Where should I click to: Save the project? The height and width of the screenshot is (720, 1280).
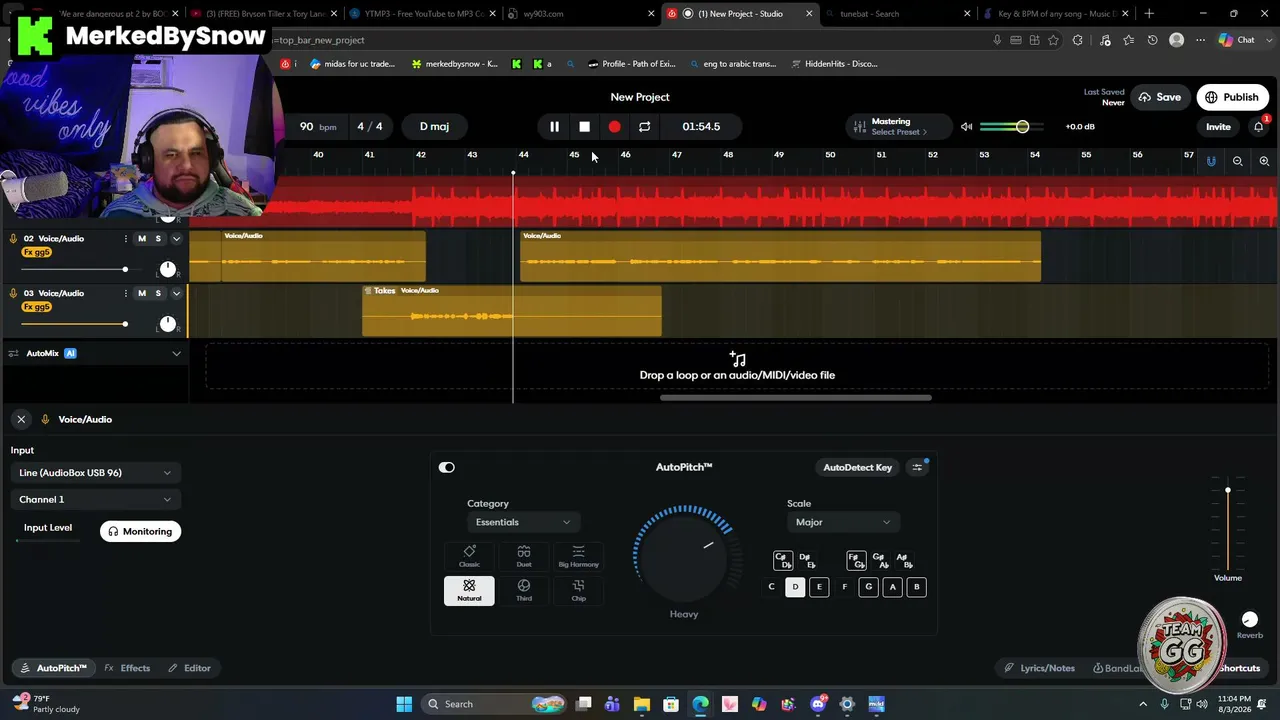pos(1160,97)
